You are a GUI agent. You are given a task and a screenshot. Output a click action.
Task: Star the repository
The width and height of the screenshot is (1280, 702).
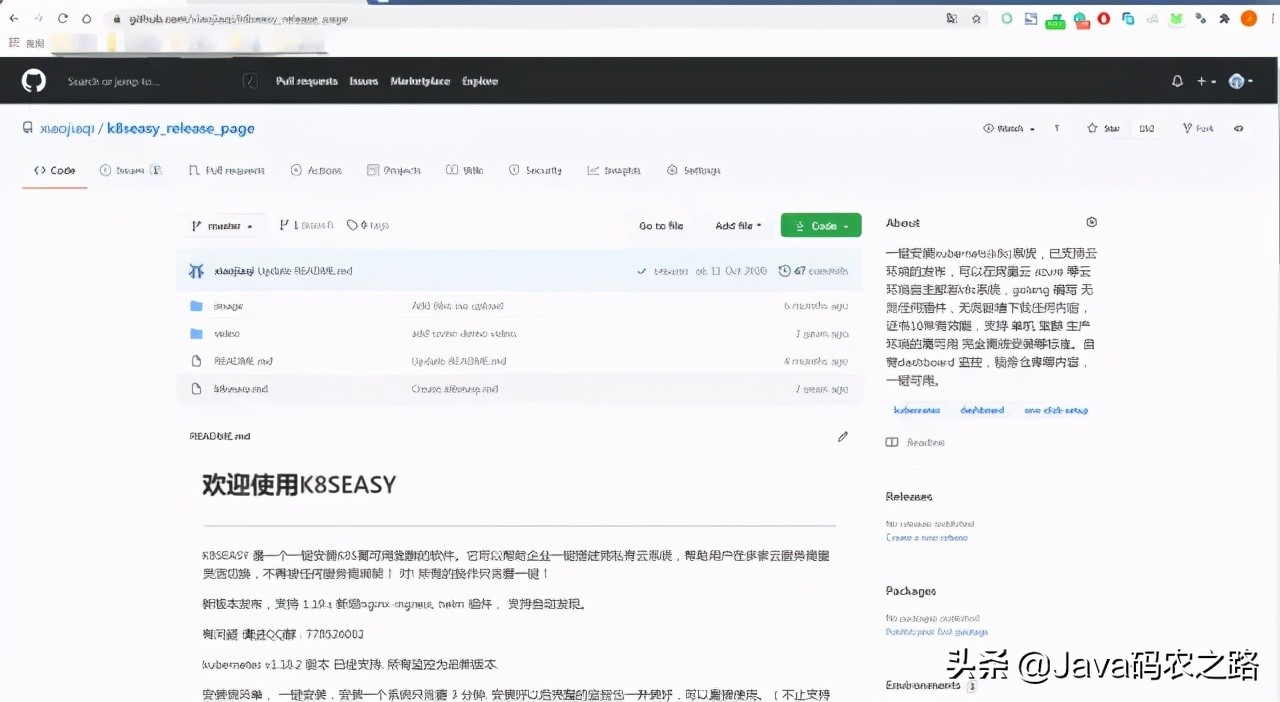point(1103,128)
